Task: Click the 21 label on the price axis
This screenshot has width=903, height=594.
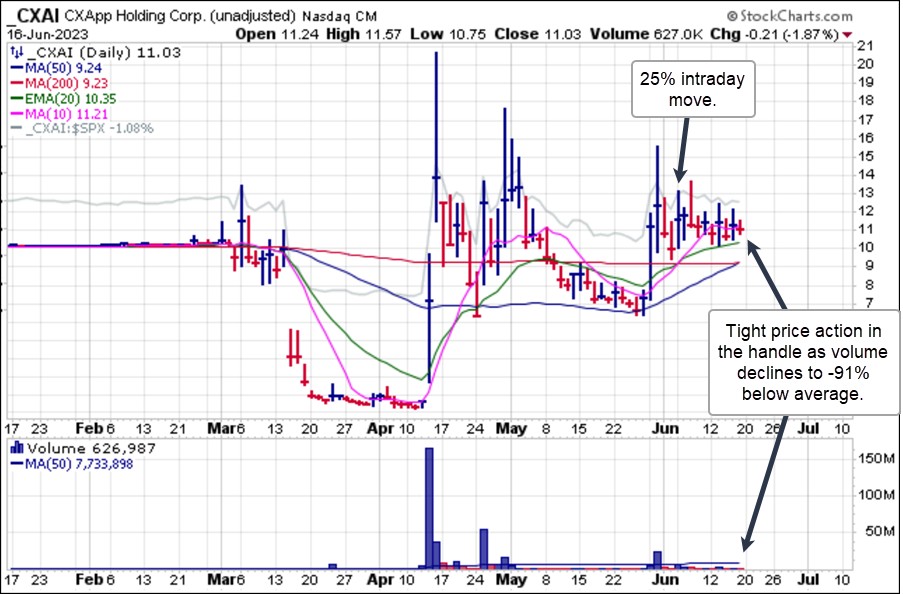Action: [865, 46]
